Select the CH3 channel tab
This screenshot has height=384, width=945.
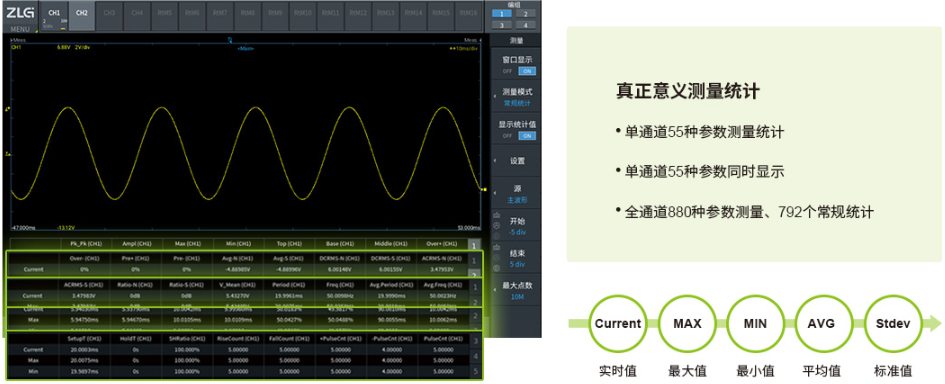[110, 16]
